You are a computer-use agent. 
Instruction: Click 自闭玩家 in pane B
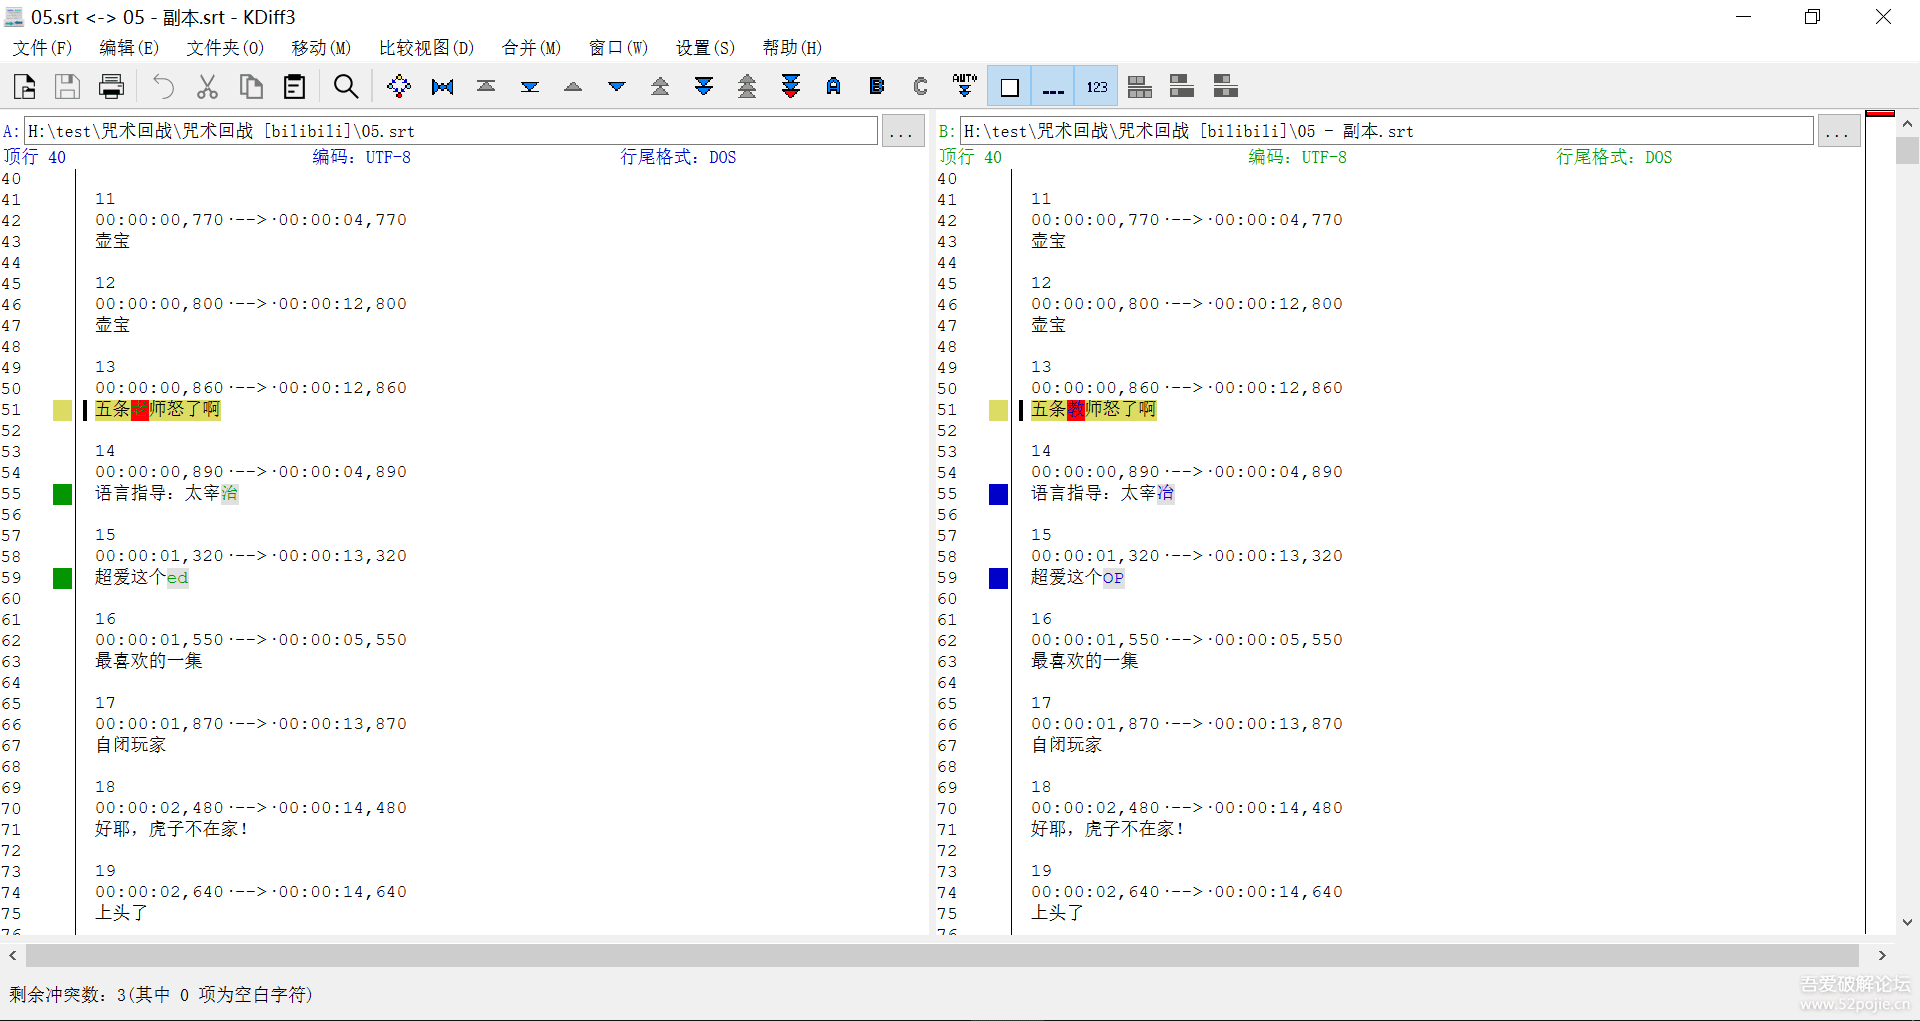pos(1067,746)
